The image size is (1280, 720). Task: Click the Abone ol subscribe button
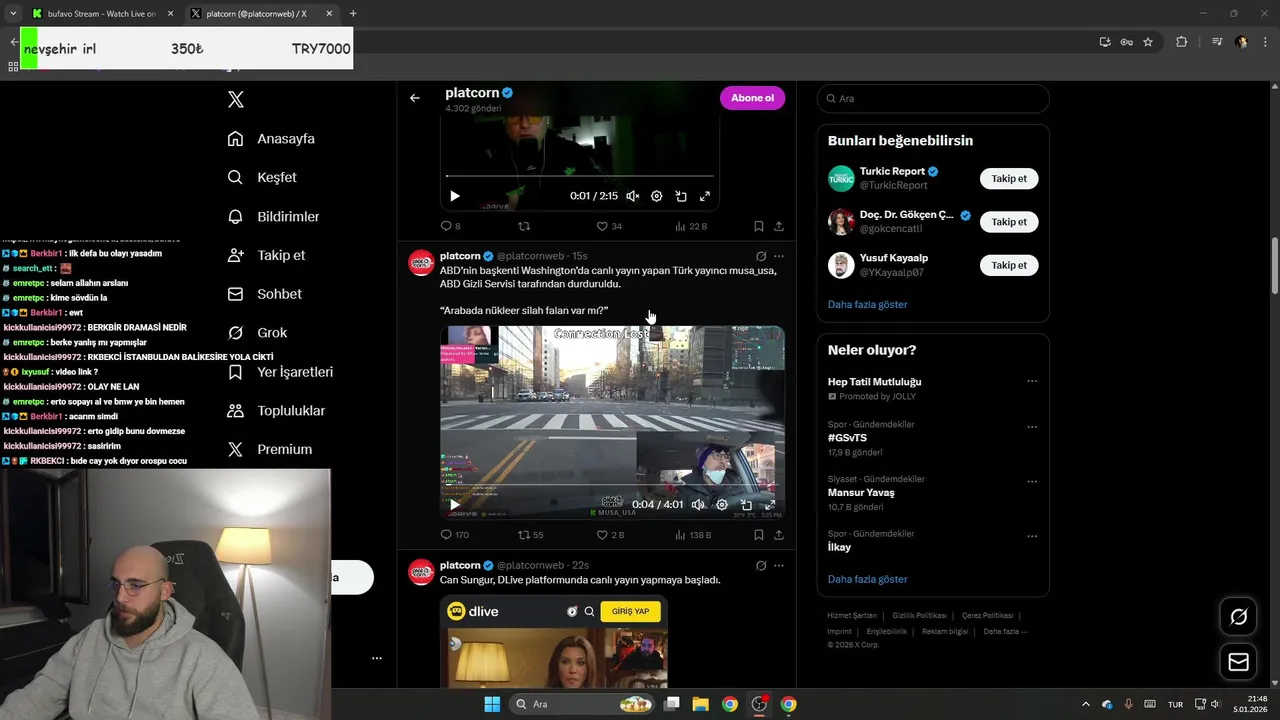752,98
